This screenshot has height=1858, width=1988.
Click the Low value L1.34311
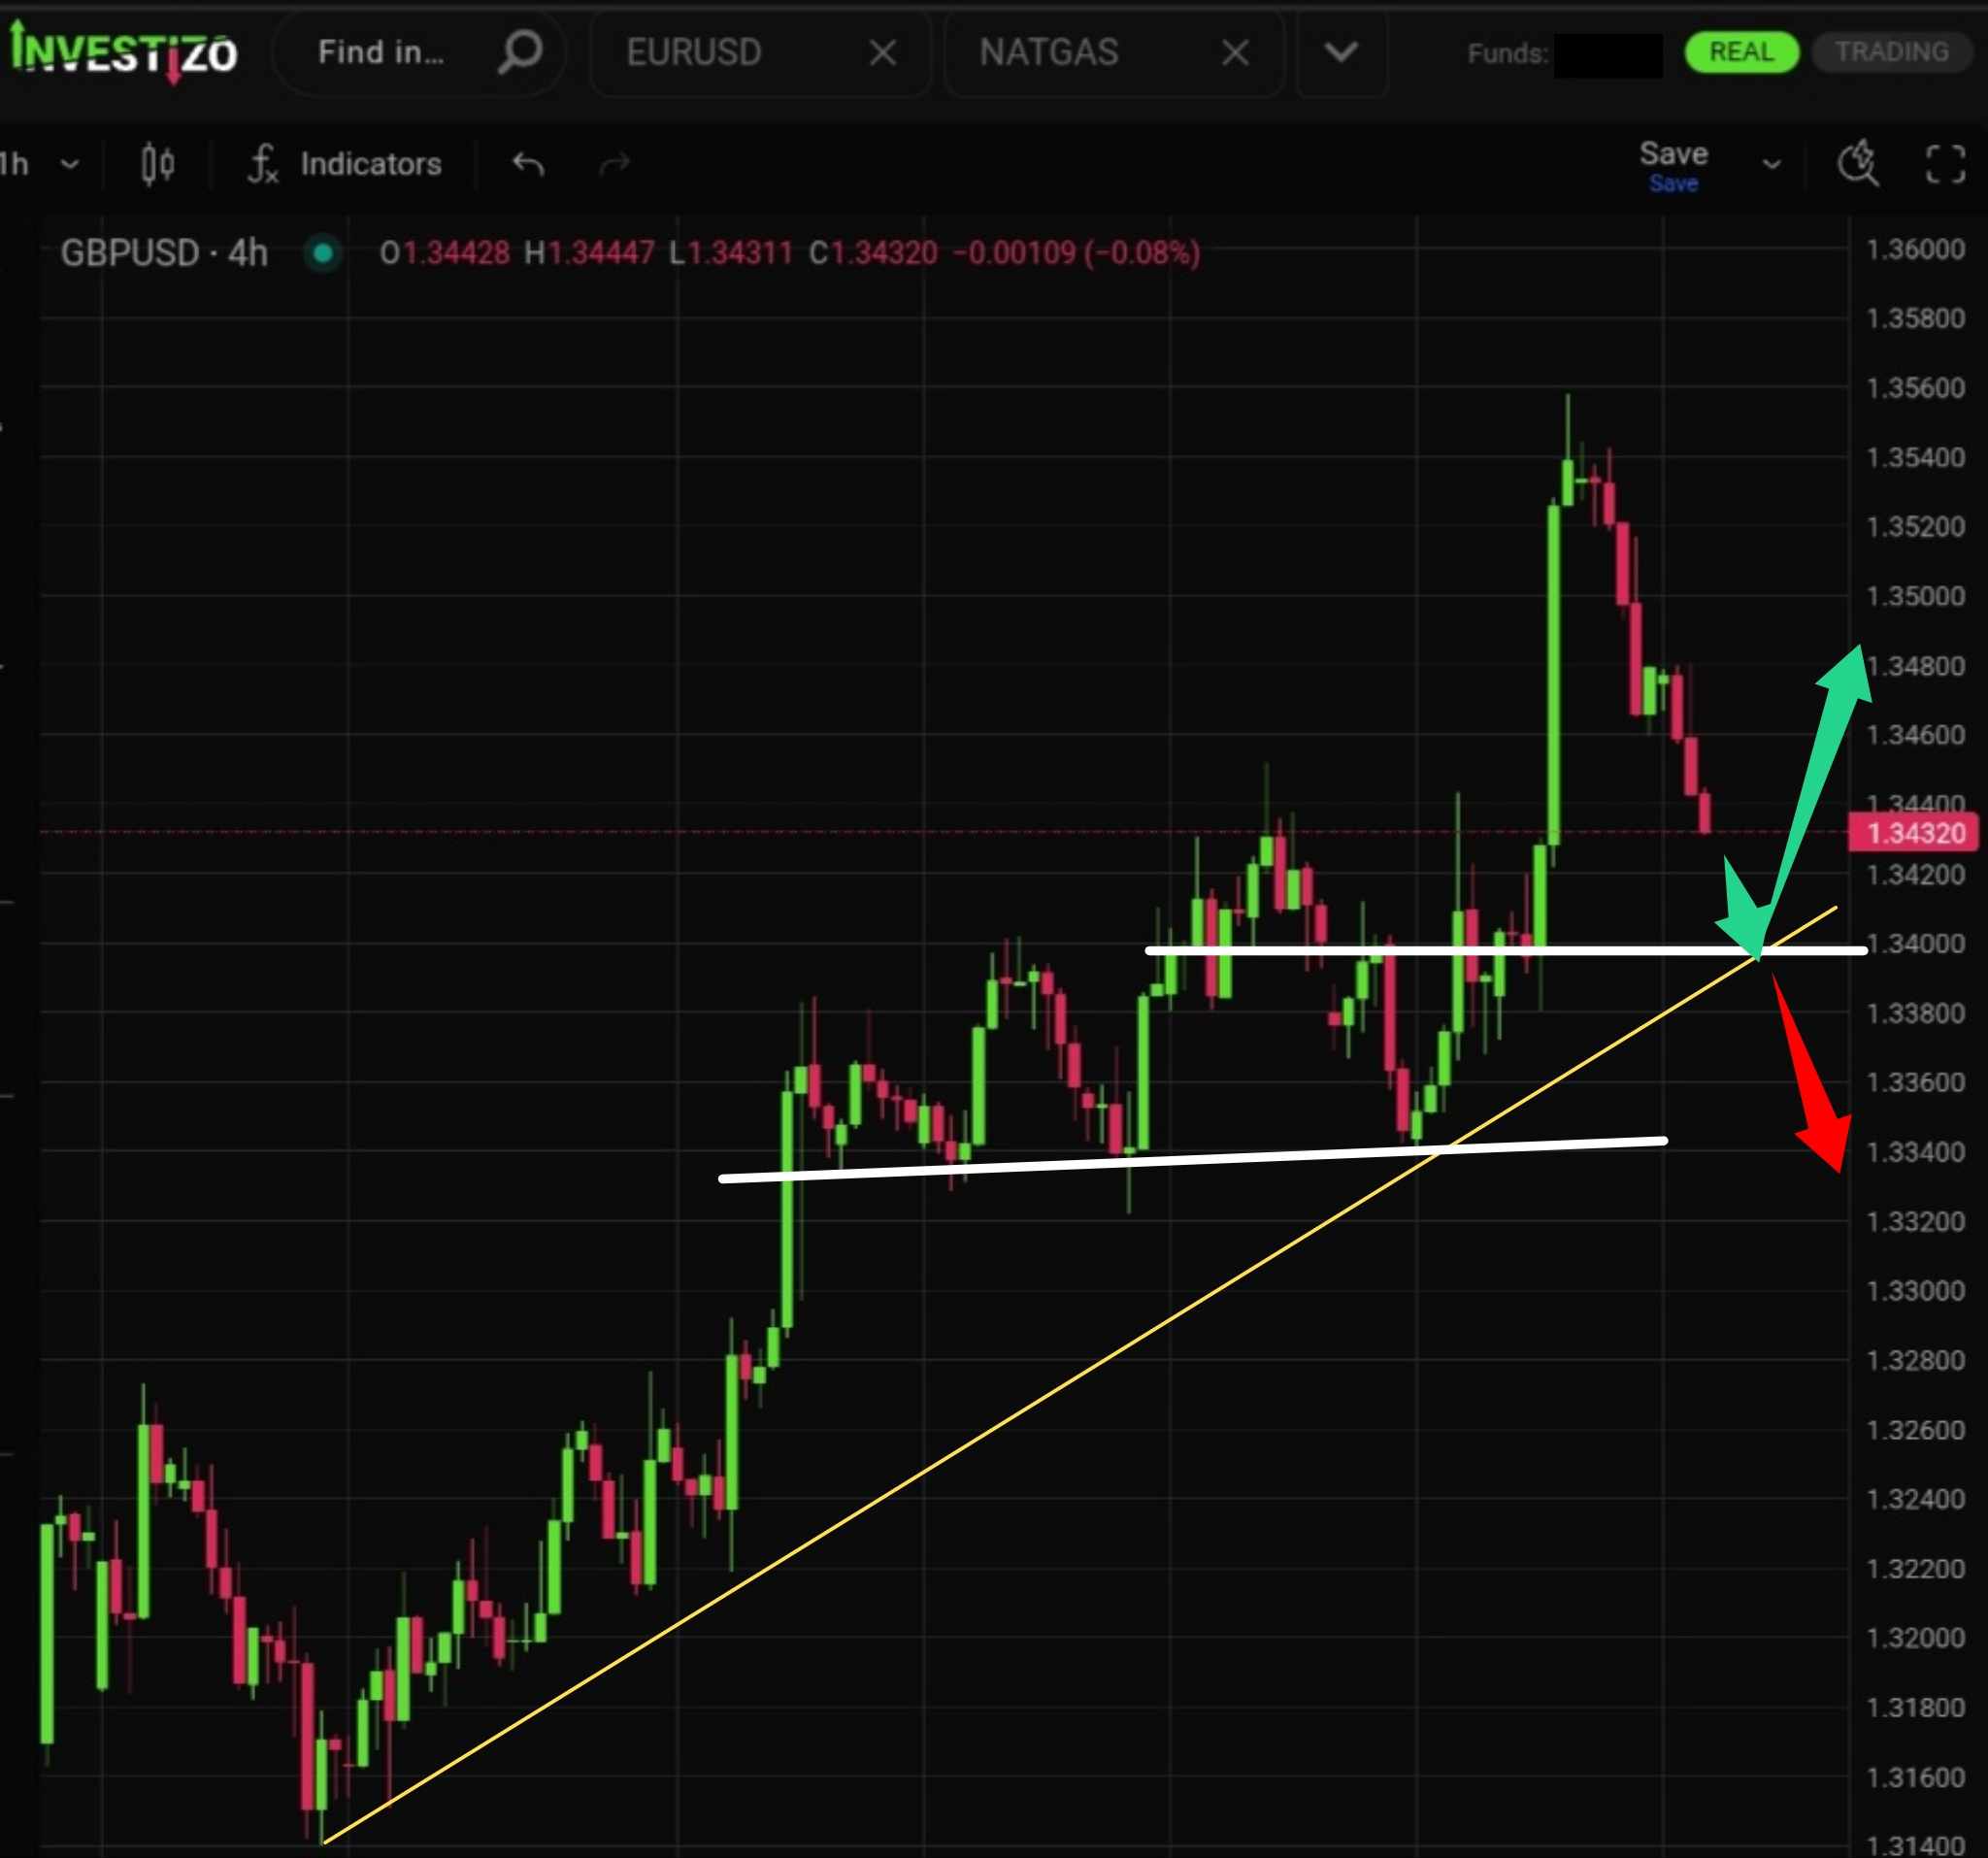731,253
